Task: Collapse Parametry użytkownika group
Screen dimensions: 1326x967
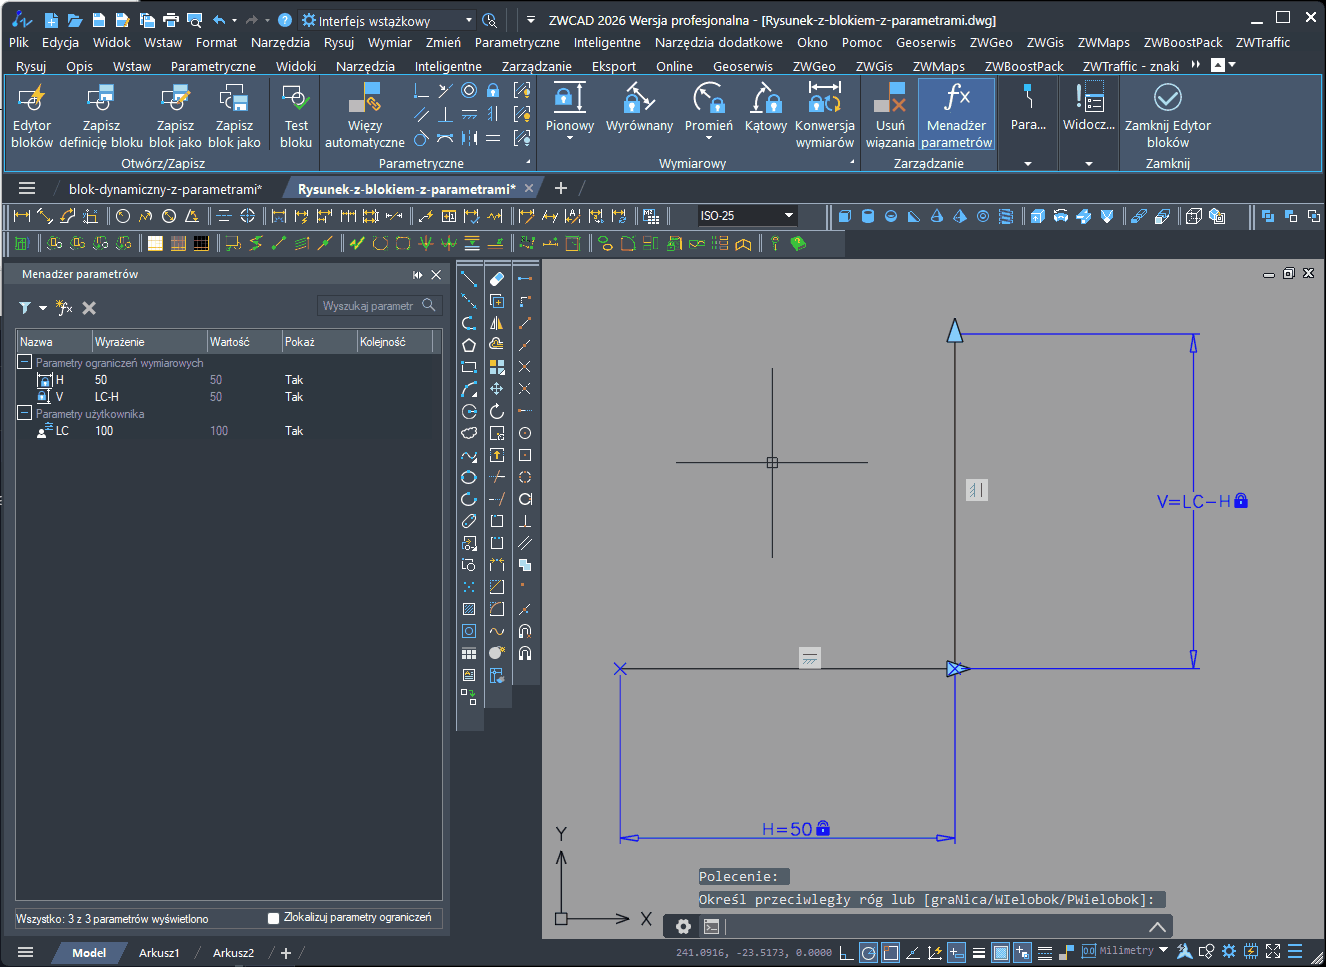Action: (25, 413)
